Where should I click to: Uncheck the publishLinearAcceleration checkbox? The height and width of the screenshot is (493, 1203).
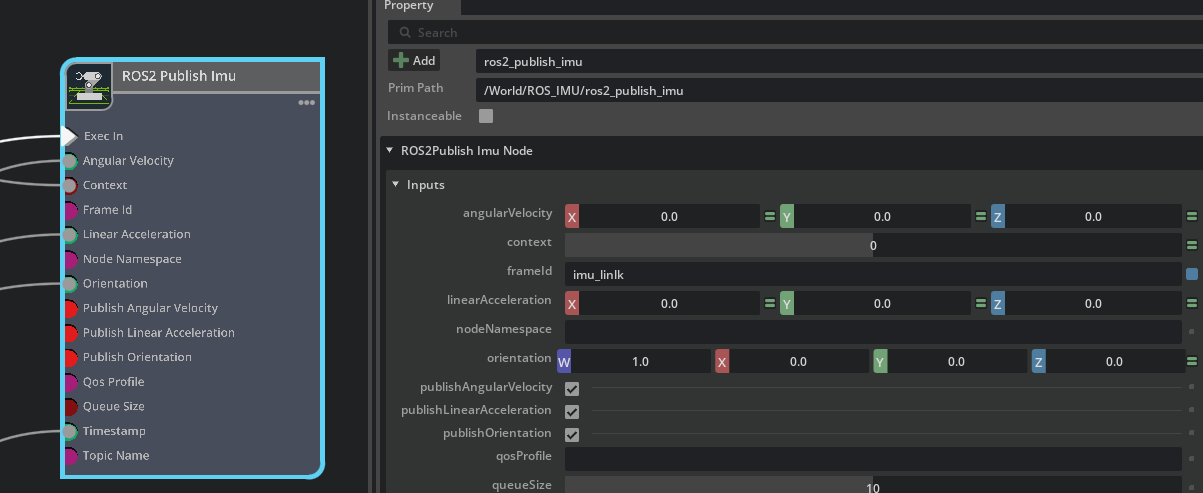pyautogui.click(x=572, y=411)
